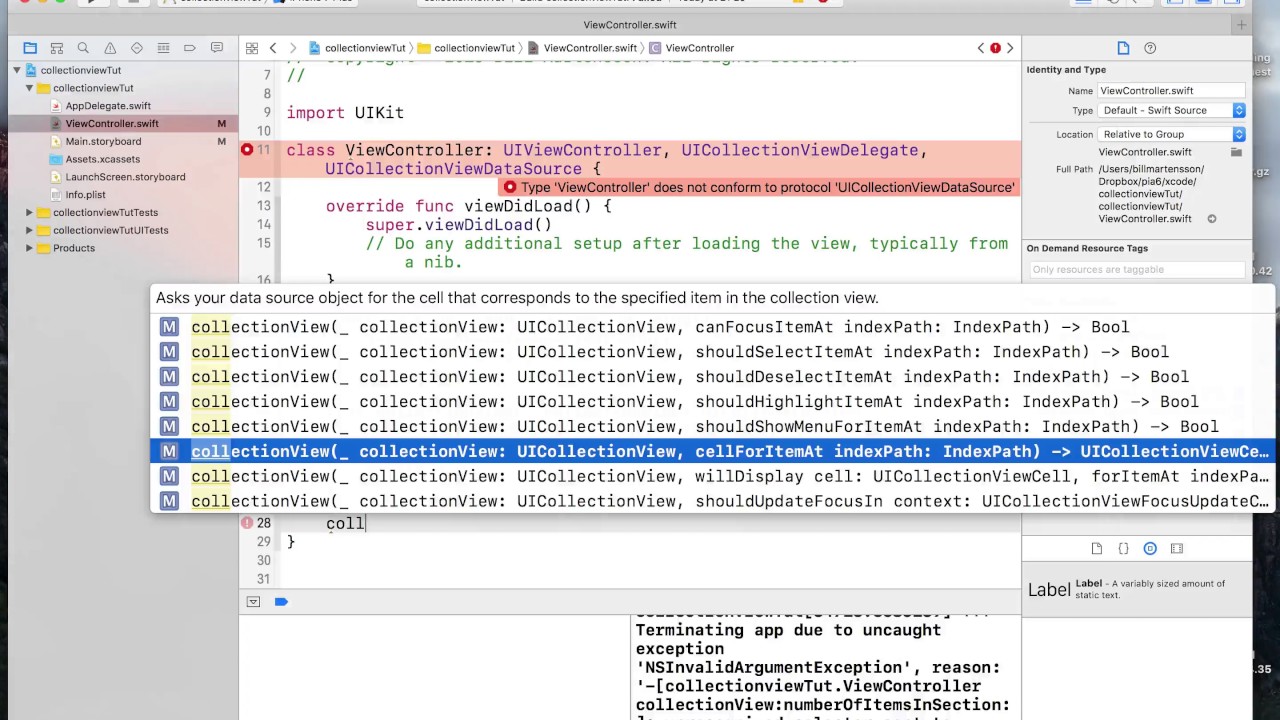Screen dimensions: 1280x720
Task: Hide the debug area with the toggle button
Action: (x=253, y=602)
